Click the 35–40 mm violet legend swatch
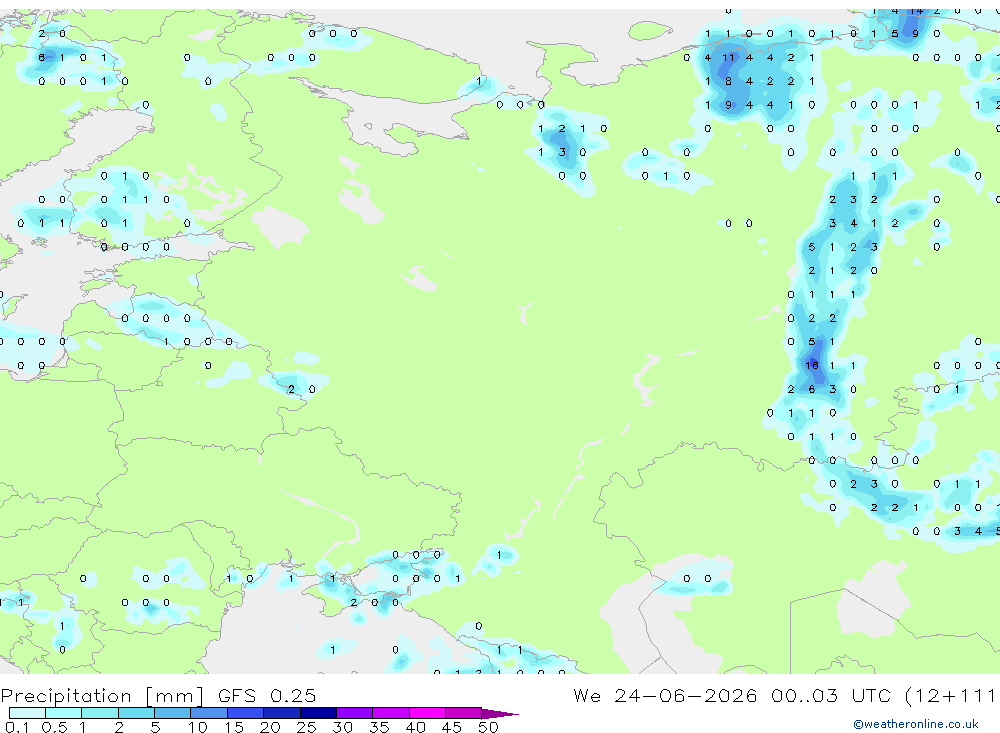 391,713
